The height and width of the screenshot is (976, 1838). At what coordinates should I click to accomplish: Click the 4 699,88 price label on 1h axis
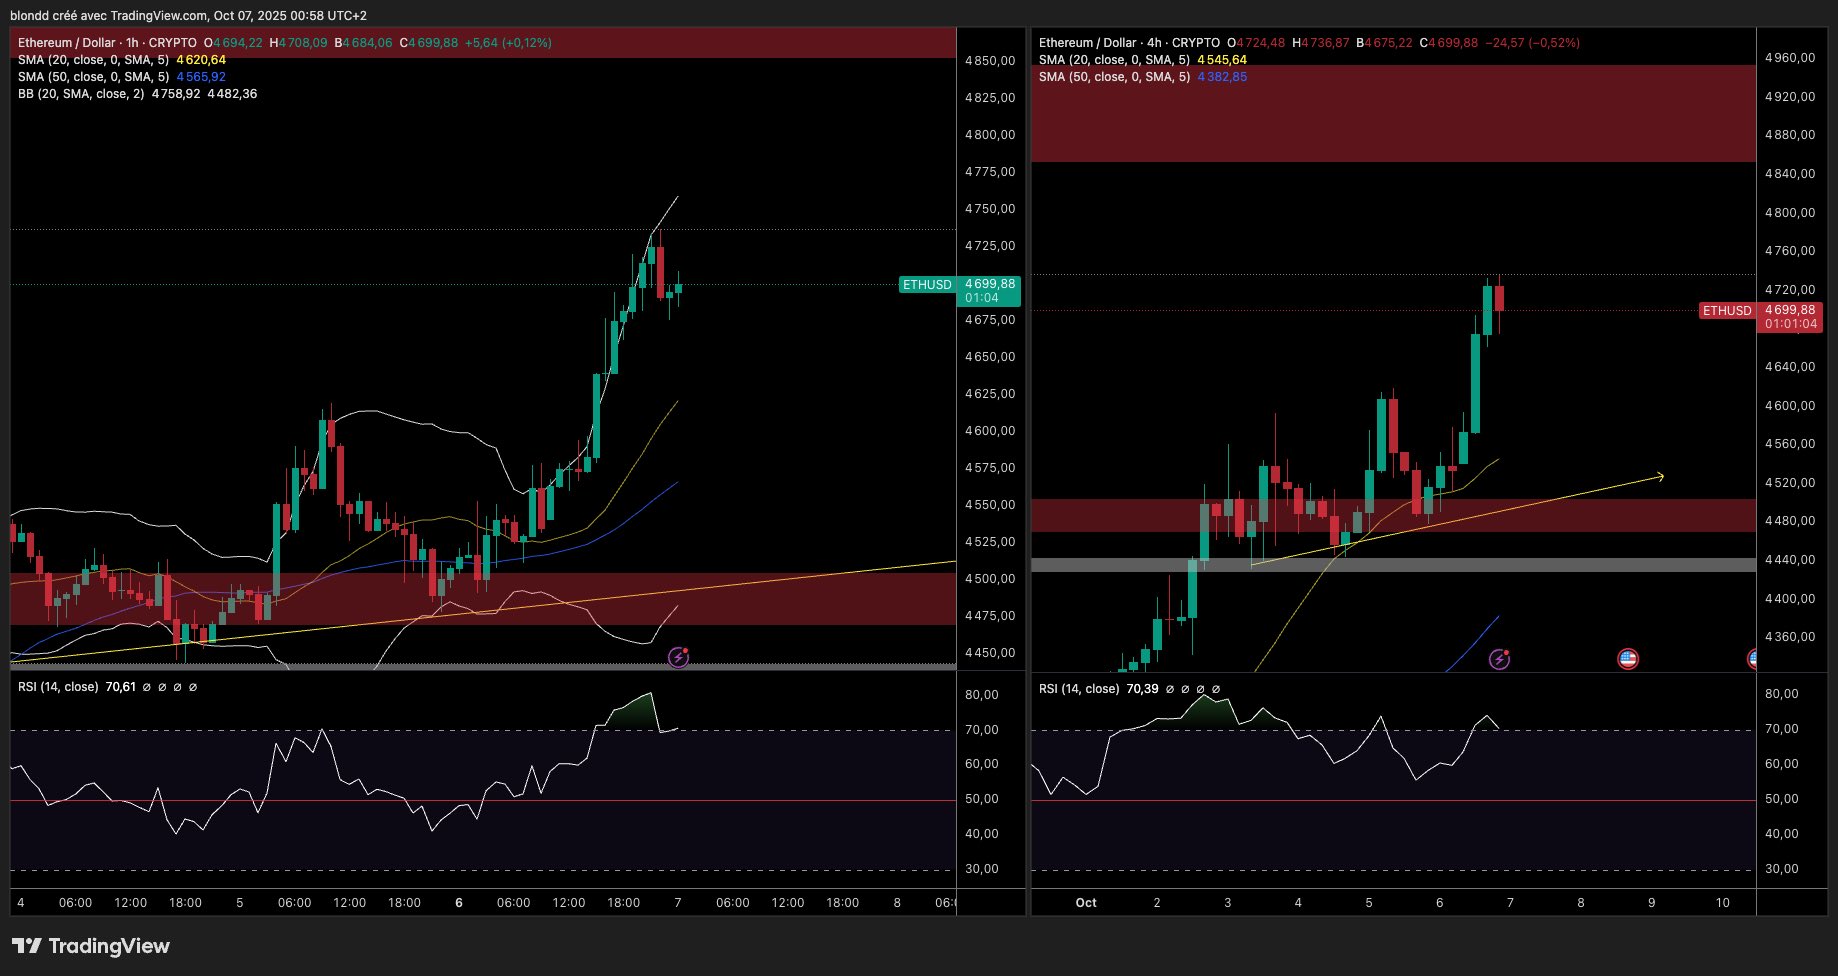[x=990, y=284]
